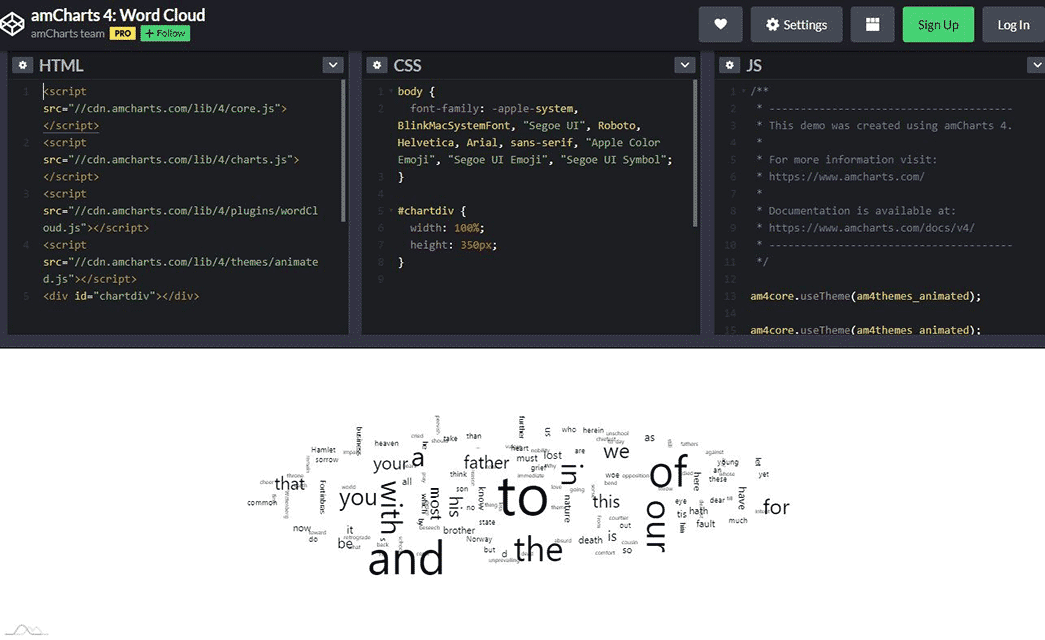Image resolution: width=1045 pixels, height=640 pixels.
Task: Click the yellow PRO badge
Action: click(x=123, y=33)
